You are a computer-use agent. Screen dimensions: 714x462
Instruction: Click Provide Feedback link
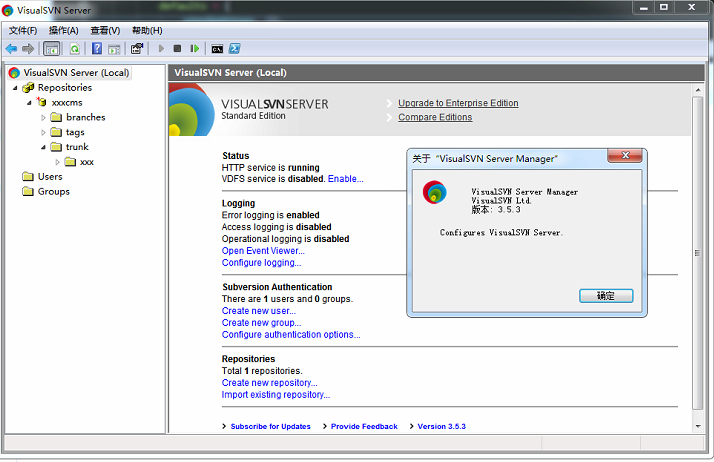(x=364, y=426)
